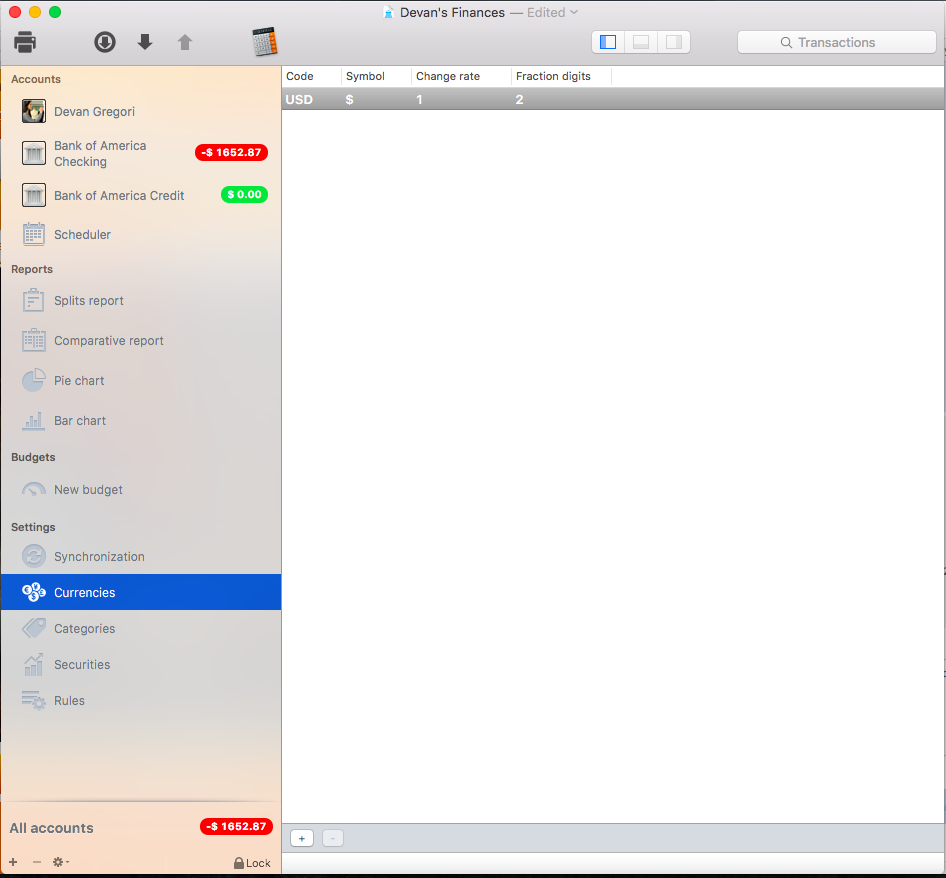Toggle the leftmost highlighted view button
This screenshot has width=946, height=878.
(608, 42)
